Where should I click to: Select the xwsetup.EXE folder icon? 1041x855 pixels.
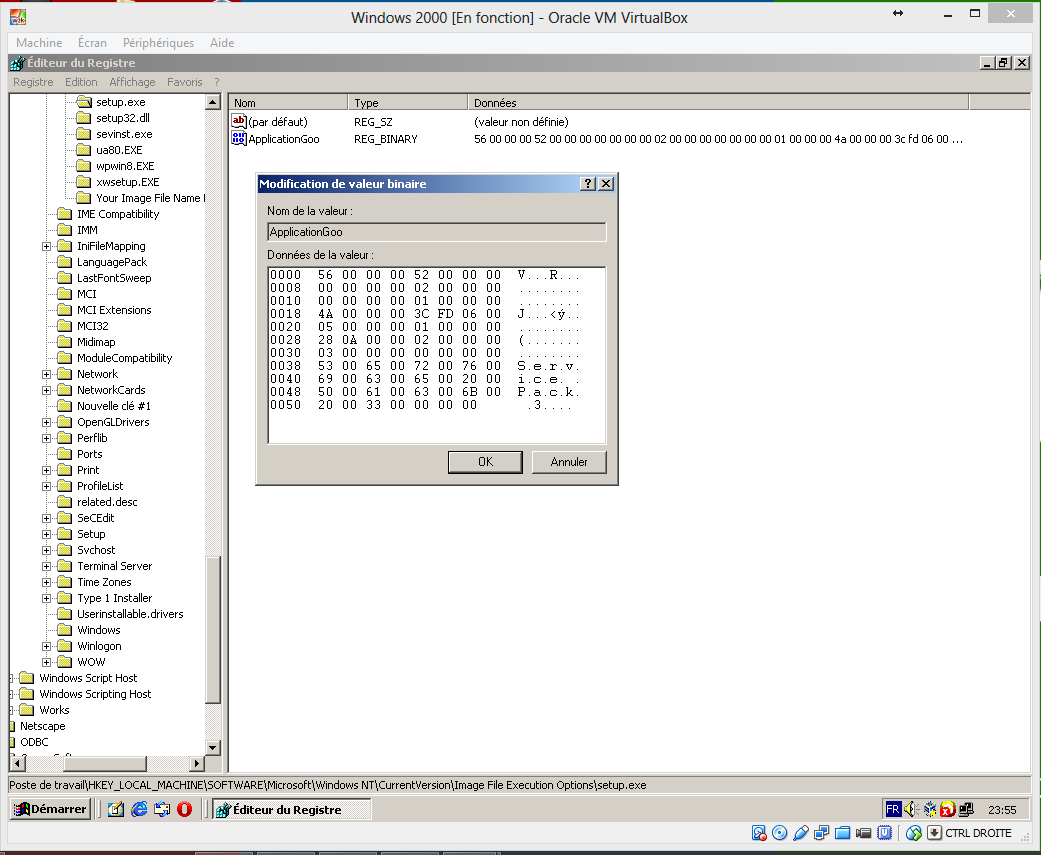coord(84,182)
